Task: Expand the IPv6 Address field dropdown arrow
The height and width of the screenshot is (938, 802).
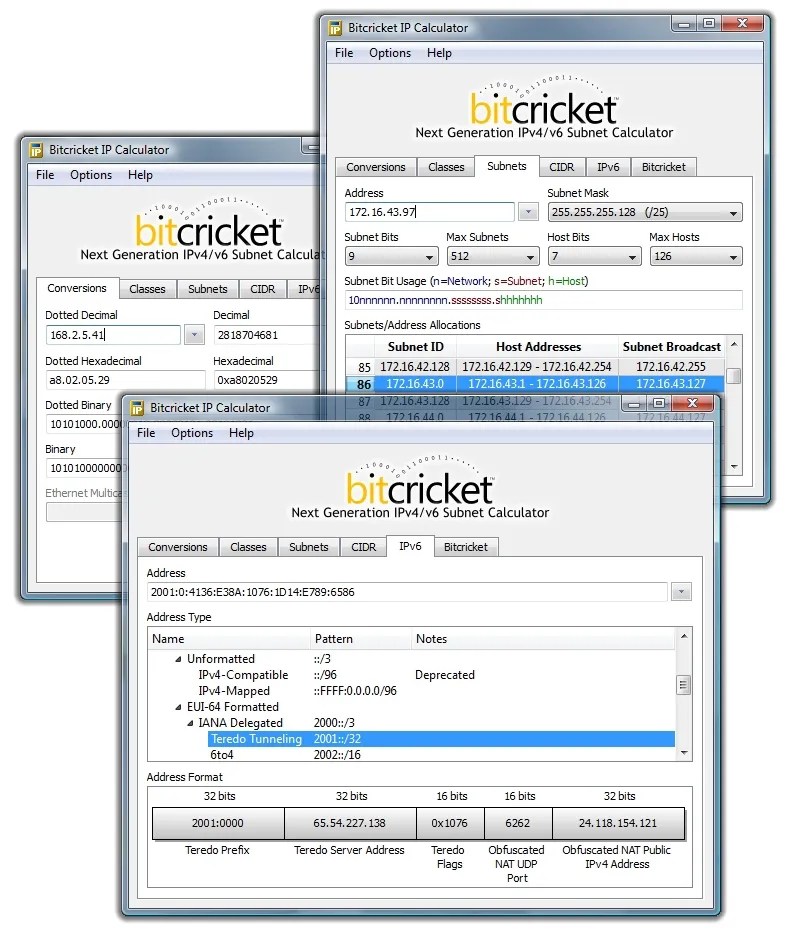Action: [x=681, y=591]
